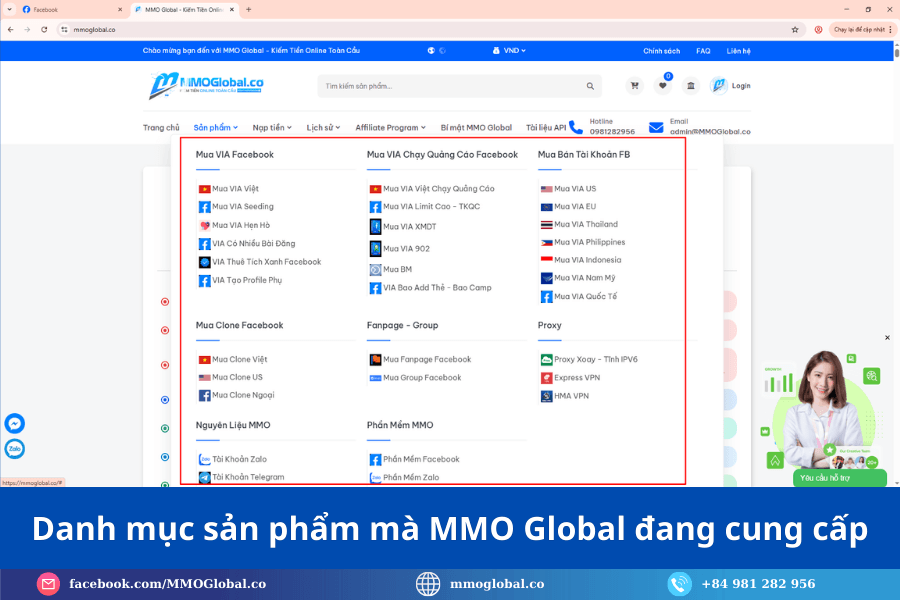Image resolution: width=900 pixels, height=600 pixels.
Task: Open the Zalo floating chat icon
Action: click(x=15, y=449)
